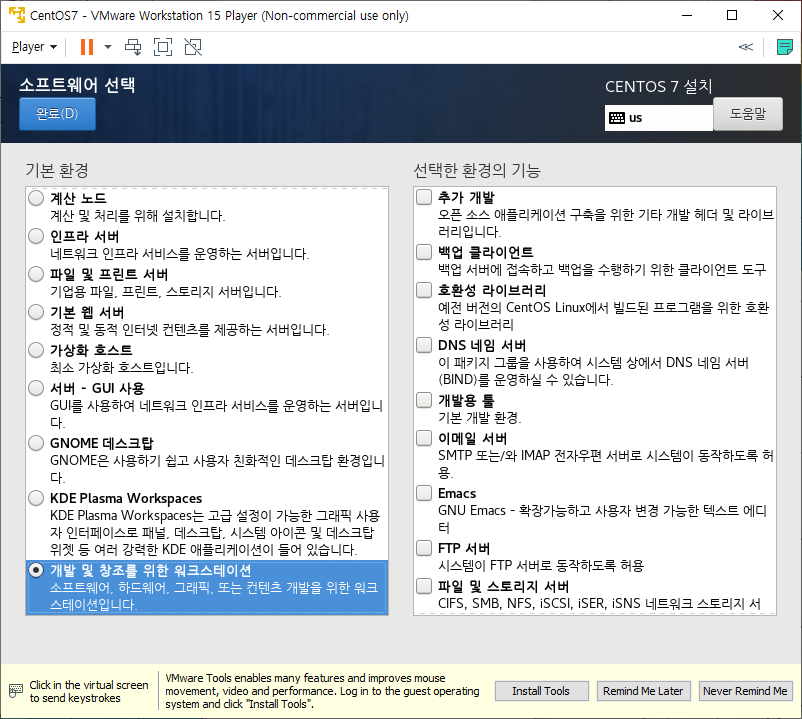Screen dimensions: 802x719
Task: Select 개발 및 창조를 위한 워크스테이션 radio
Action: 36,570
